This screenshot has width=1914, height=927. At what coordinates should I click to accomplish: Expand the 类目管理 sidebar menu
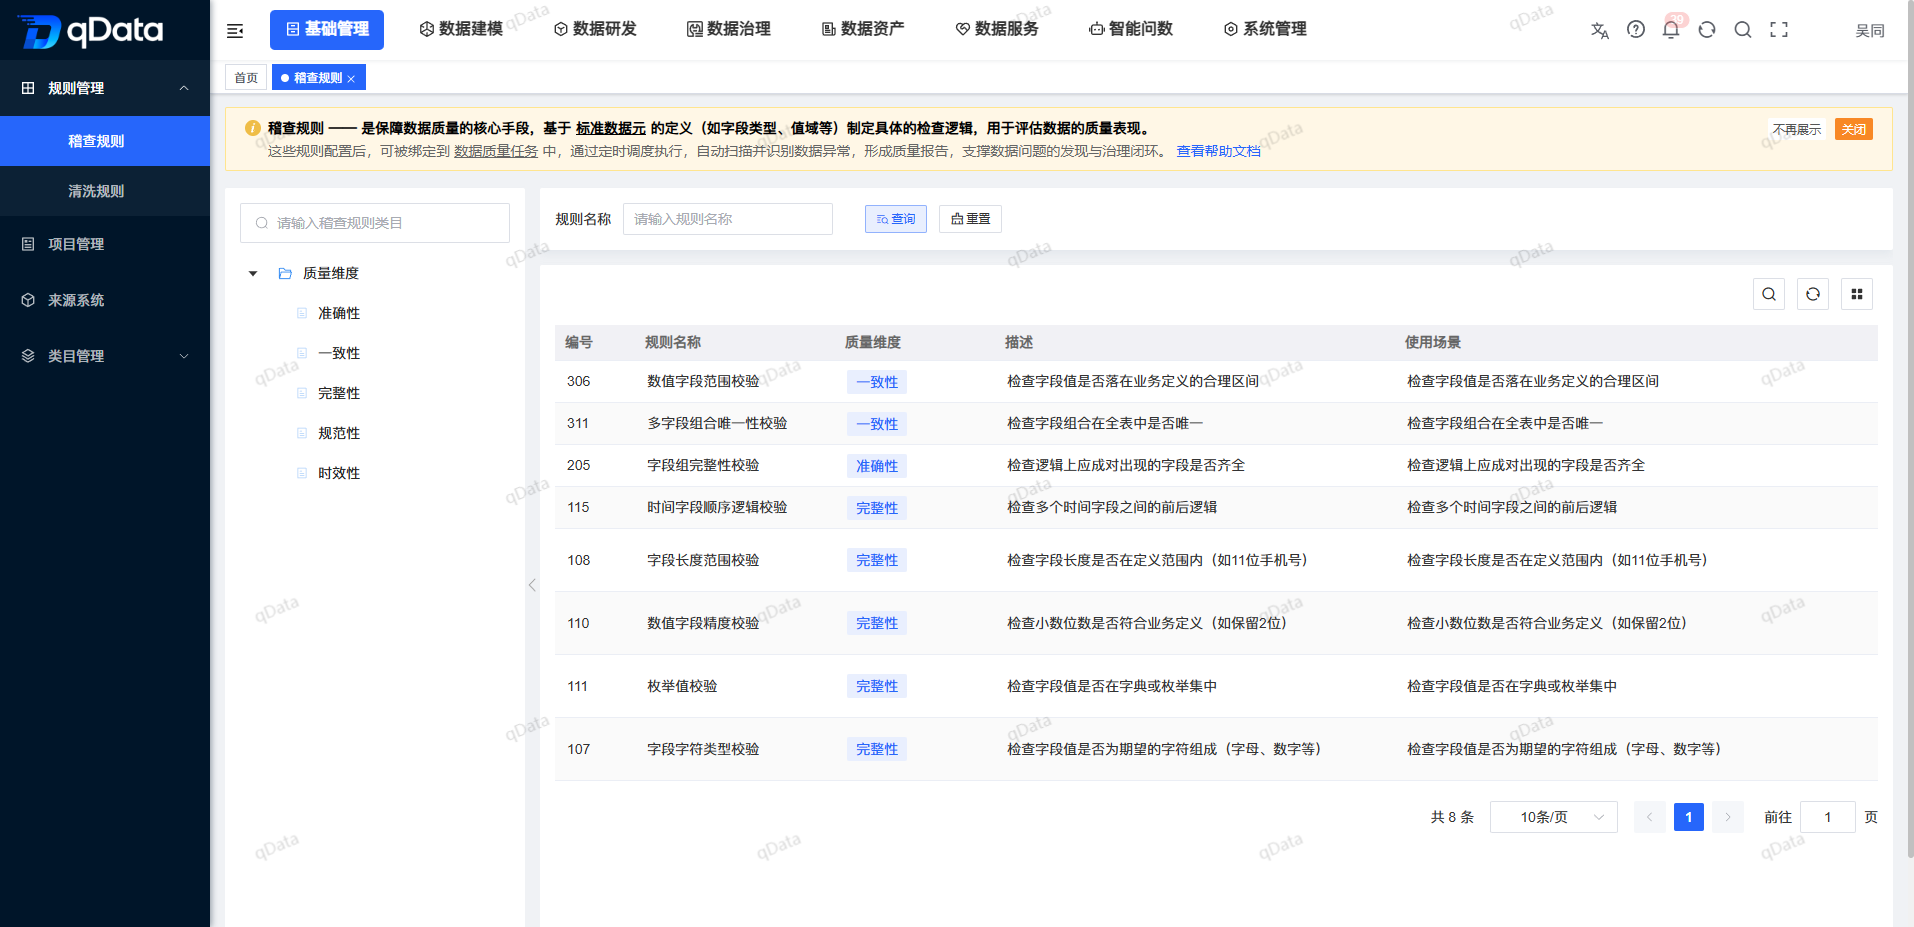184,356
